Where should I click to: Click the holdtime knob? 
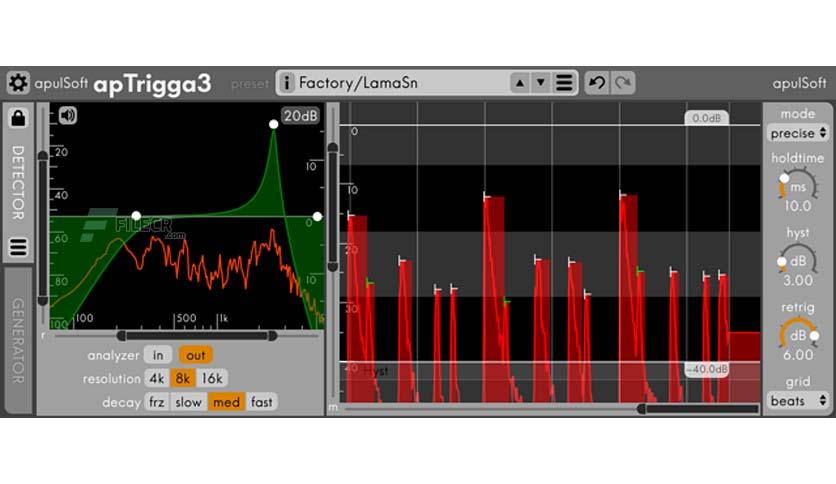tap(798, 185)
